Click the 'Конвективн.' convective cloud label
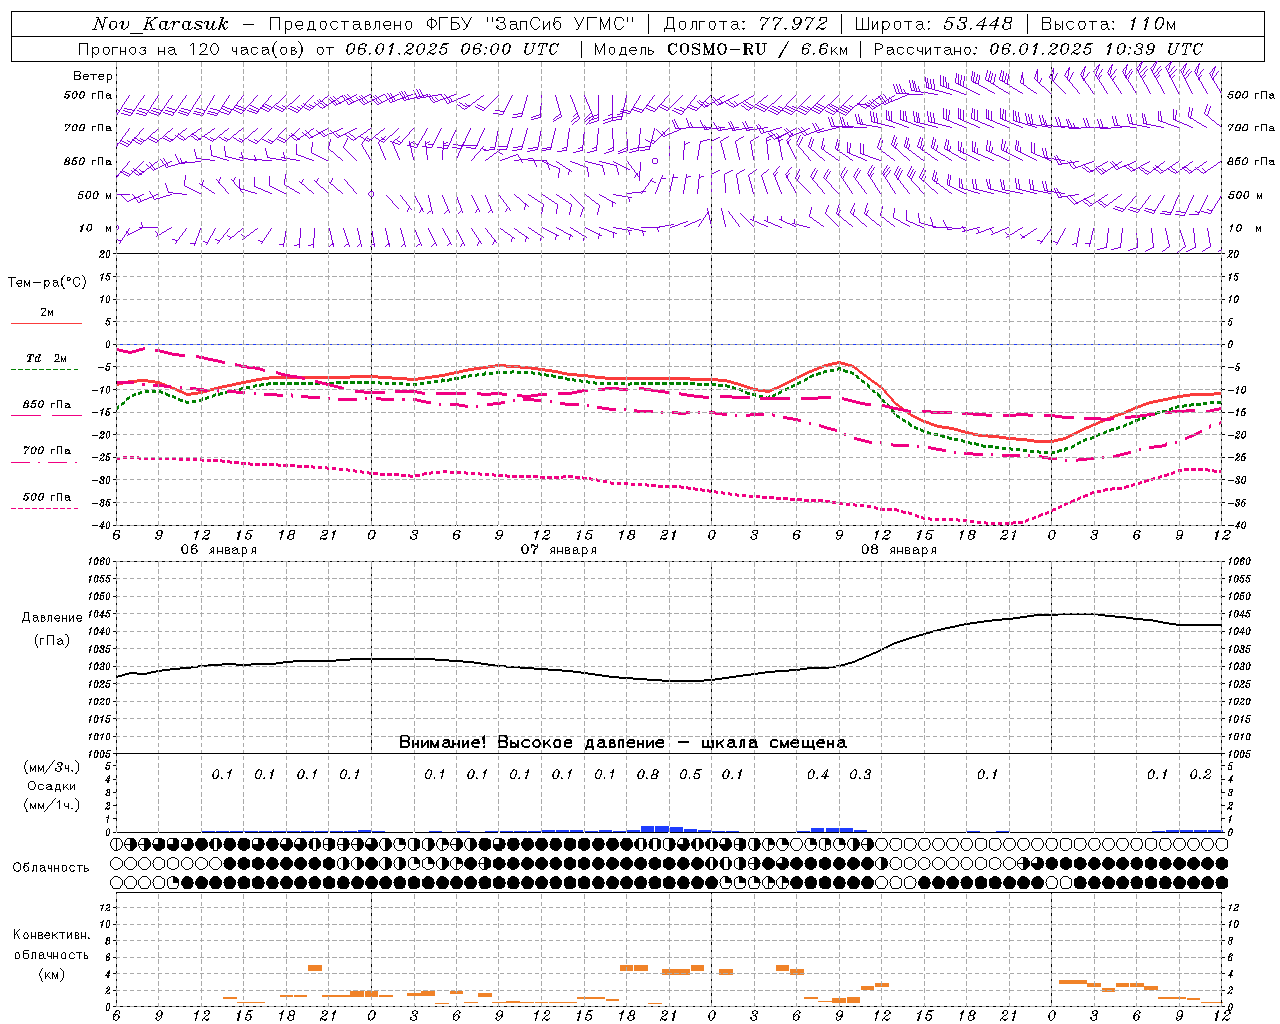 [x=51, y=935]
